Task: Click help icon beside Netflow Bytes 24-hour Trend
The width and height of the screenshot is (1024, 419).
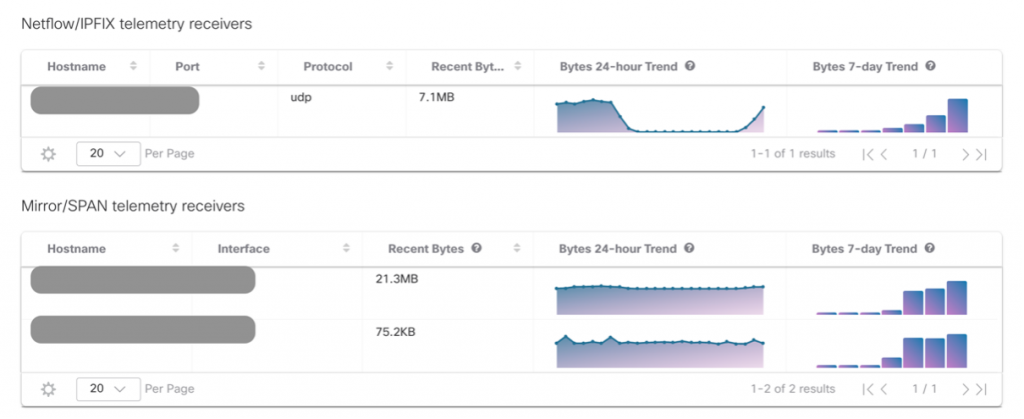Action: [690, 67]
